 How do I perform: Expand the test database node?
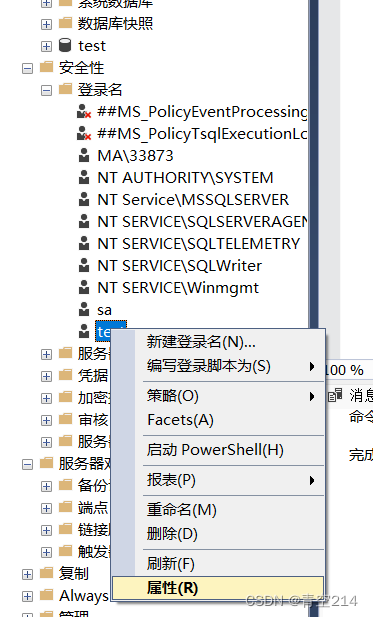coord(46,46)
